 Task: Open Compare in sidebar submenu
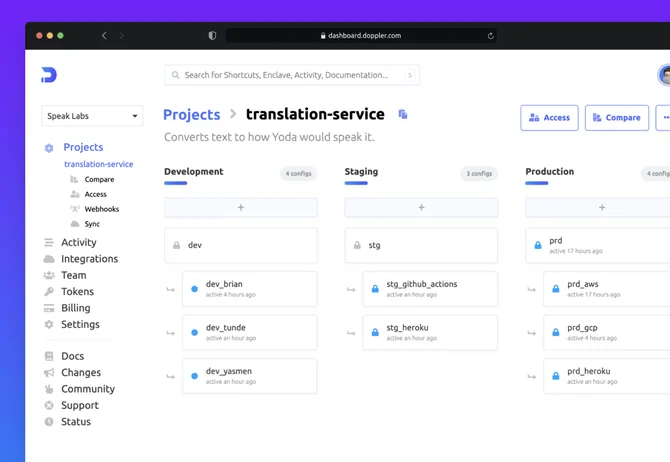(x=99, y=180)
